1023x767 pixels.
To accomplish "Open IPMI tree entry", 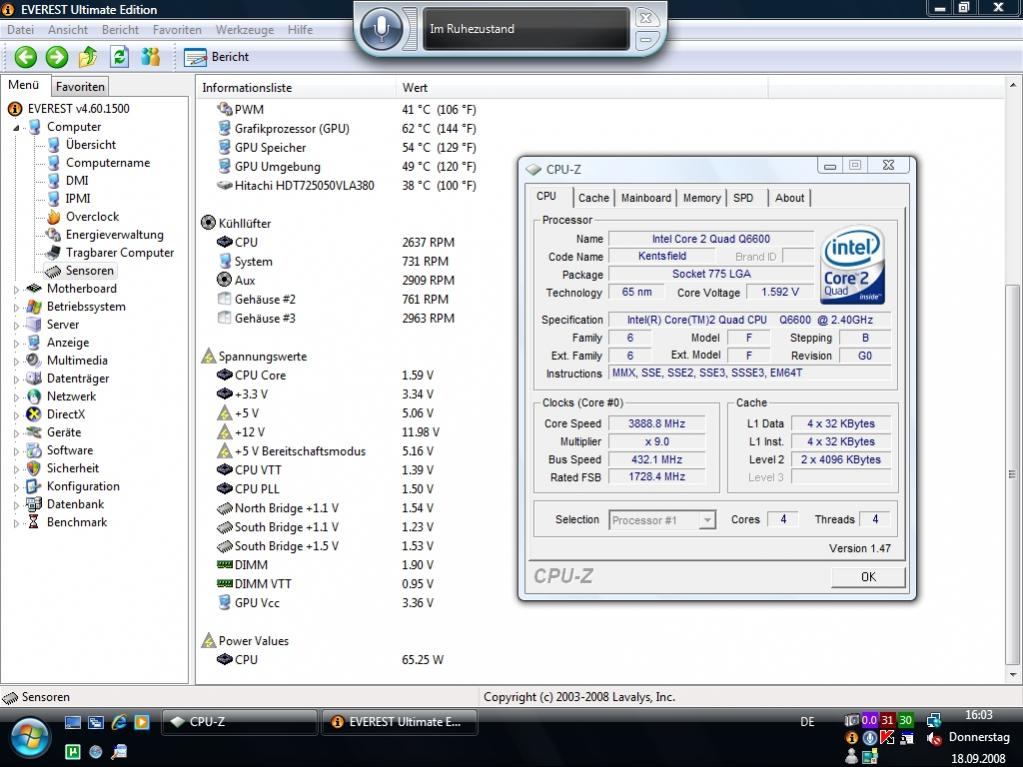I will pyautogui.click(x=78, y=198).
